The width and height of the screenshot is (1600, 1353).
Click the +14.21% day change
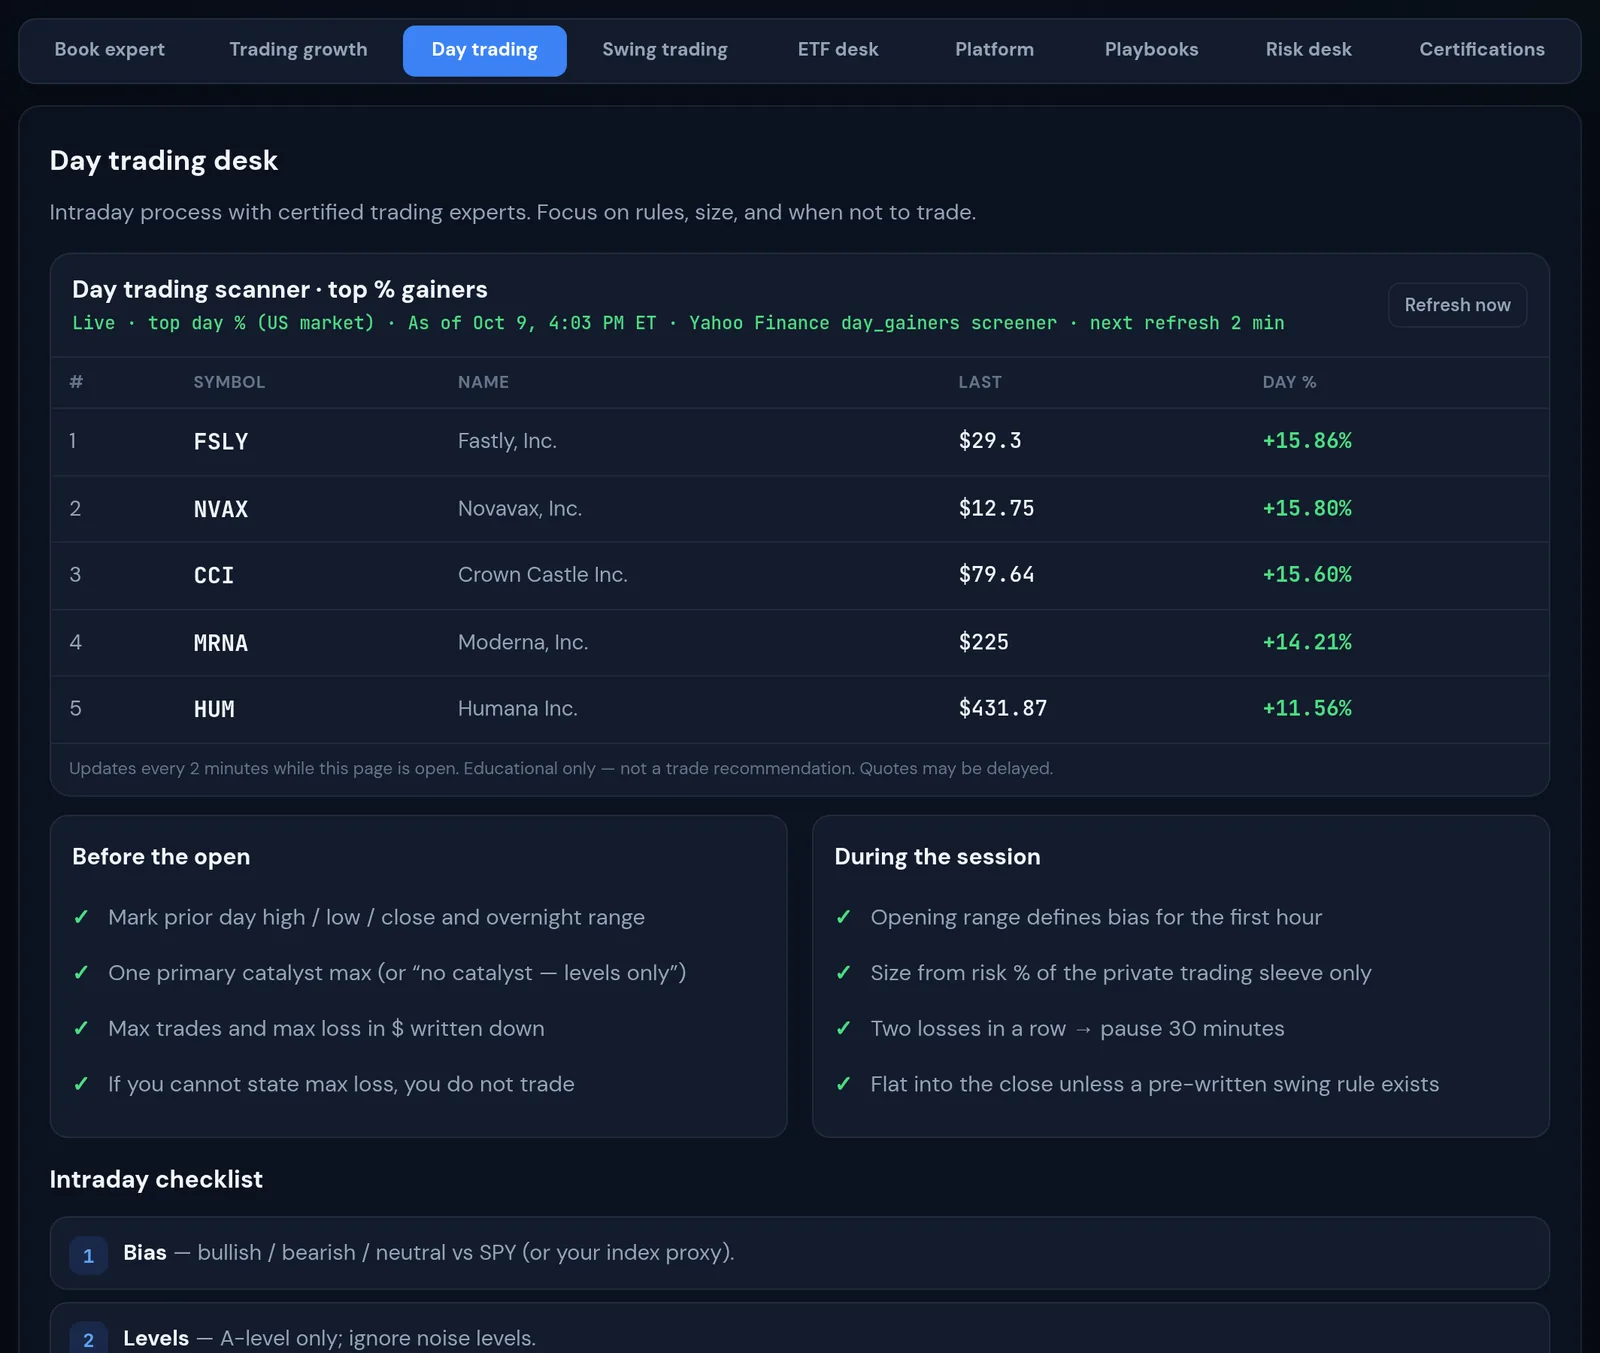pyautogui.click(x=1307, y=642)
